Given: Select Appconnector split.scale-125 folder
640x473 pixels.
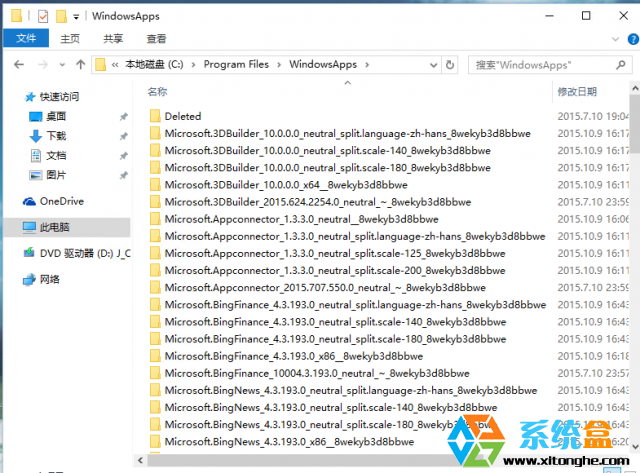Looking at the screenshot, I should coord(335,253).
